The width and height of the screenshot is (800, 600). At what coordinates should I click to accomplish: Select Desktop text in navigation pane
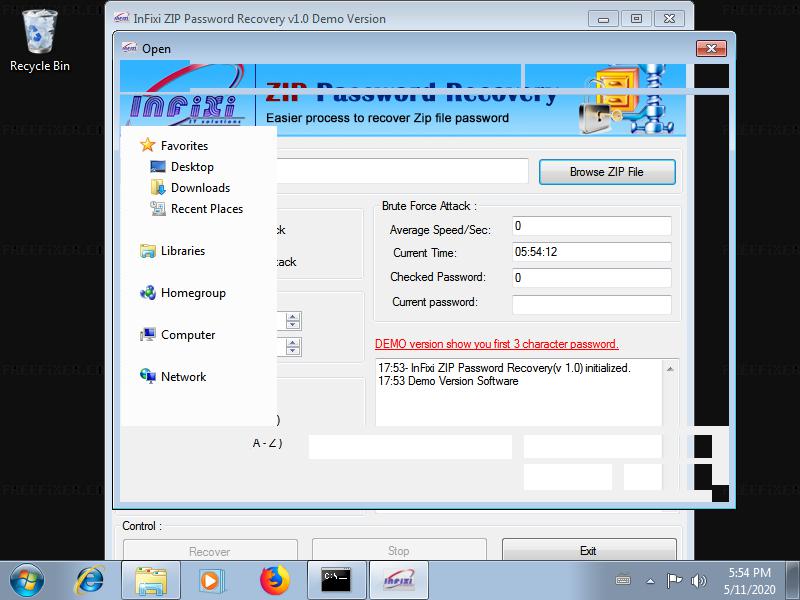(x=192, y=167)
